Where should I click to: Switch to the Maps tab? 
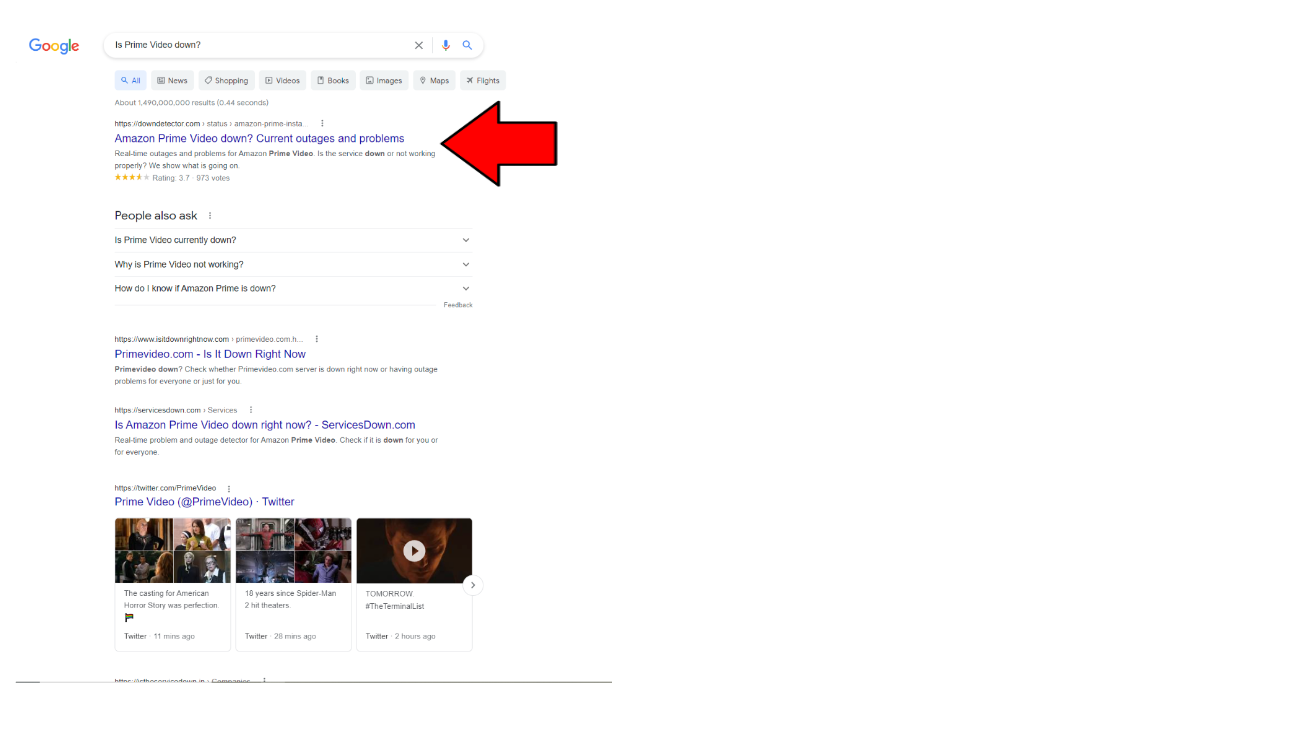(434, 81)
